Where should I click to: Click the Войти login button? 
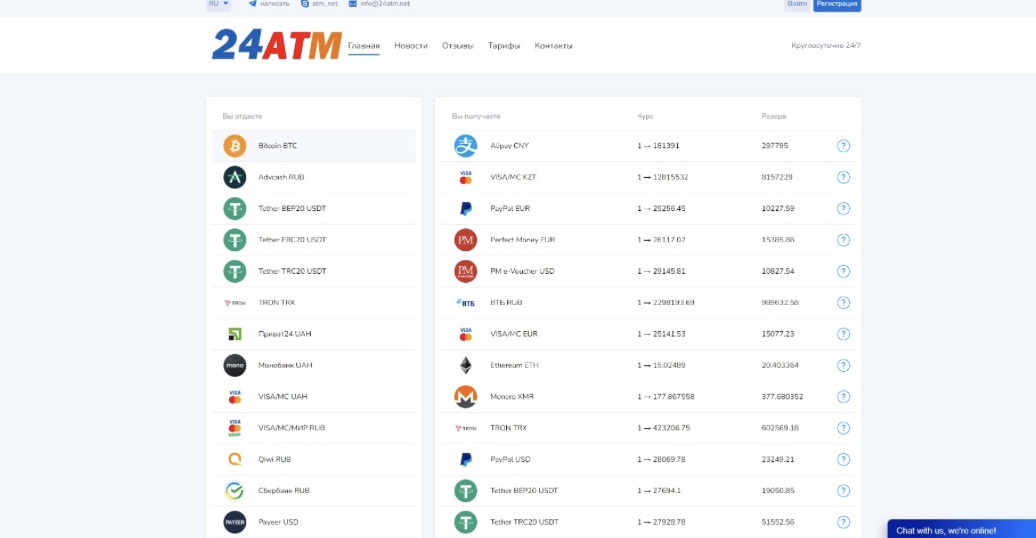[x=797, y=4]
